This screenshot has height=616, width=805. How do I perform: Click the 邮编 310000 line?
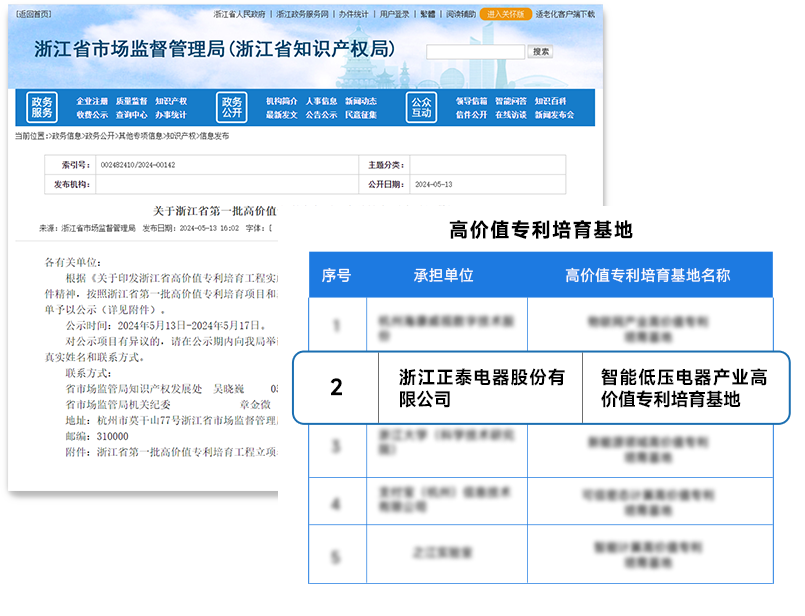pyautogui.click(x=97, y=436)
